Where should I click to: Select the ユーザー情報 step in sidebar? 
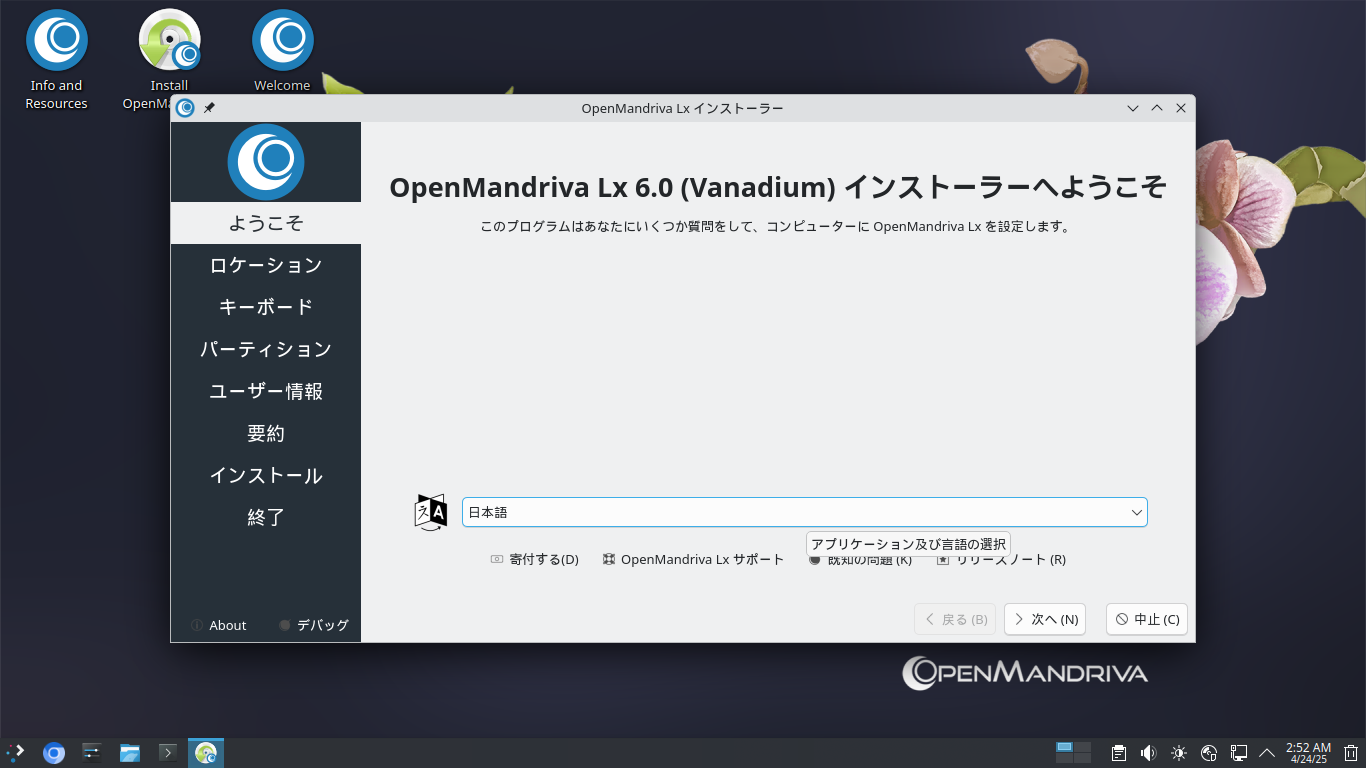(266, 391)
